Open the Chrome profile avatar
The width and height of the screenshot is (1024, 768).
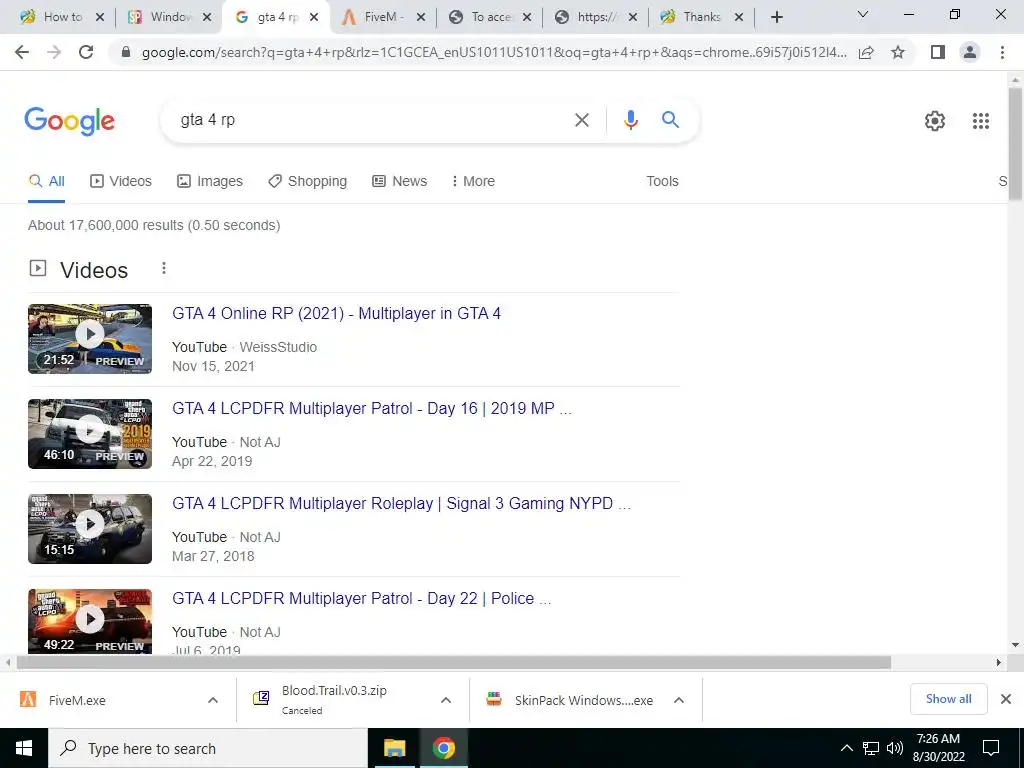pyautogui.click(x=970, y=52)
